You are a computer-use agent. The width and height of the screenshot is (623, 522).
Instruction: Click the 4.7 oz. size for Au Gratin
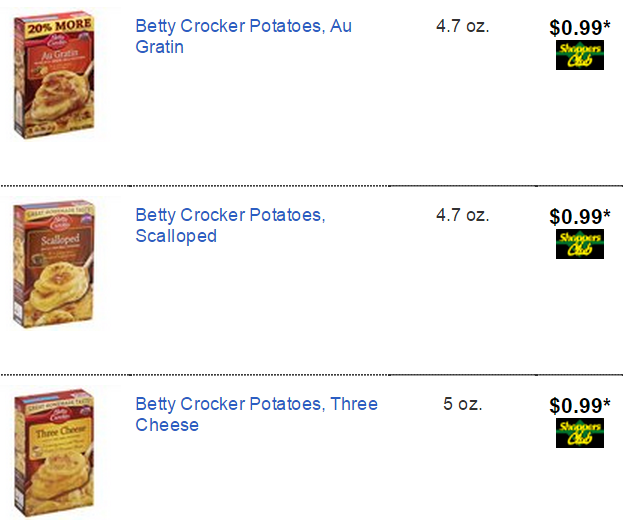click(x=462, y=26)
